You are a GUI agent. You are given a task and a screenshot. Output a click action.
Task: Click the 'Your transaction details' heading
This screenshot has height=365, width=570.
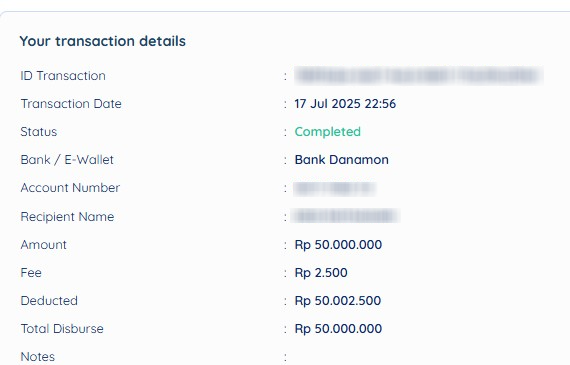coord(103,41)
